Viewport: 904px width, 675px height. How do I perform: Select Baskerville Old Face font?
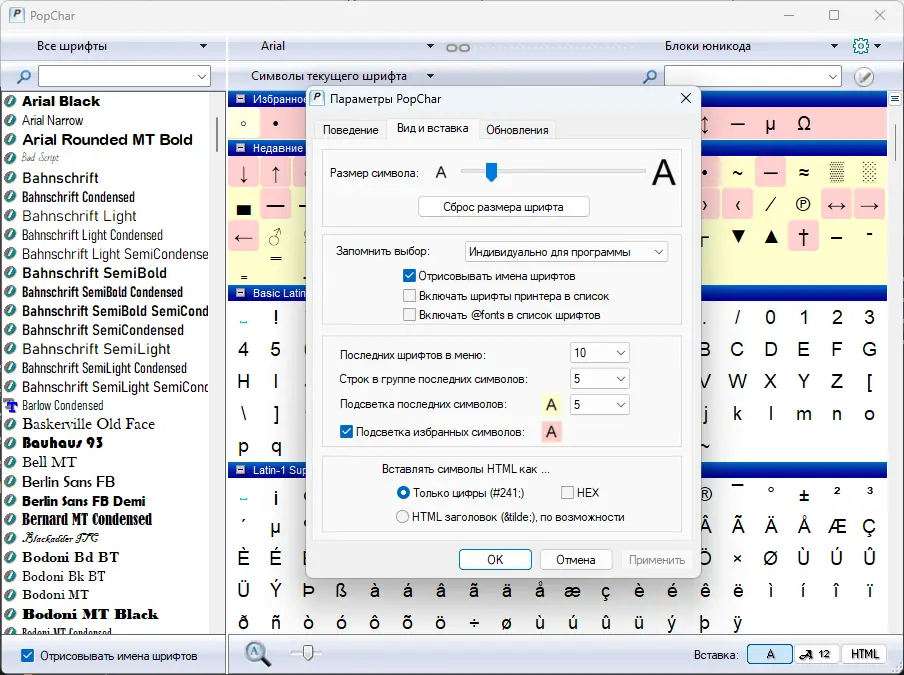tap(88, 424)
